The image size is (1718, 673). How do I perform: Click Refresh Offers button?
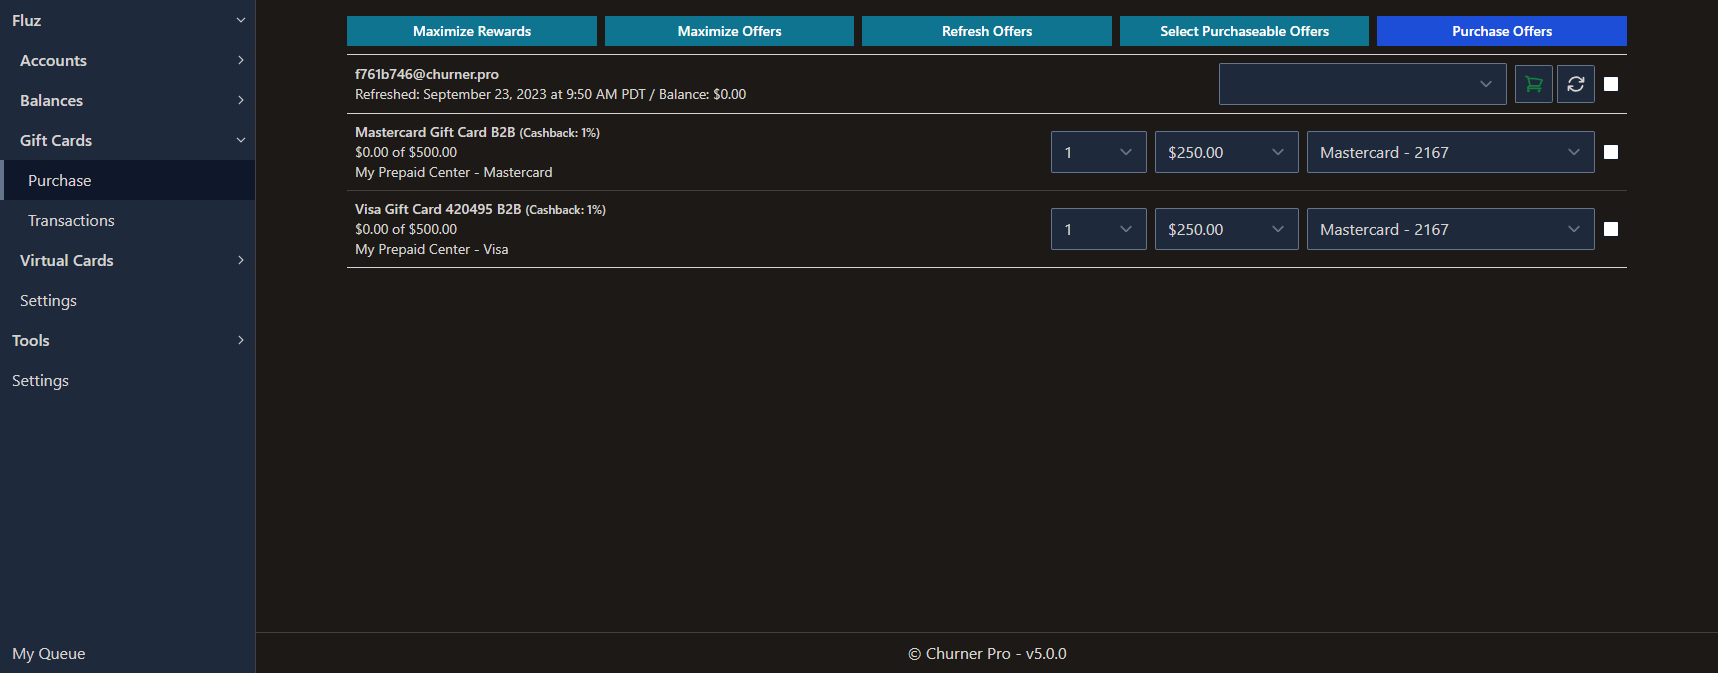986,31
